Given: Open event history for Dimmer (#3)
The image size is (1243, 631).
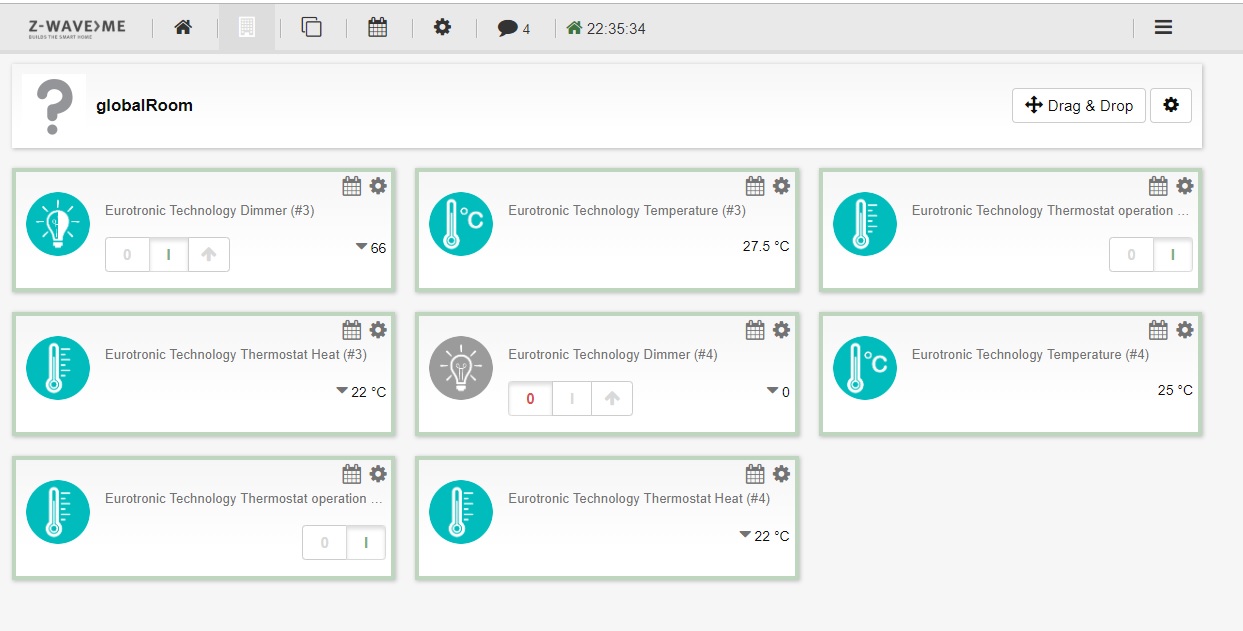Looking at the screenshot, I should click(x=352, y=186).
